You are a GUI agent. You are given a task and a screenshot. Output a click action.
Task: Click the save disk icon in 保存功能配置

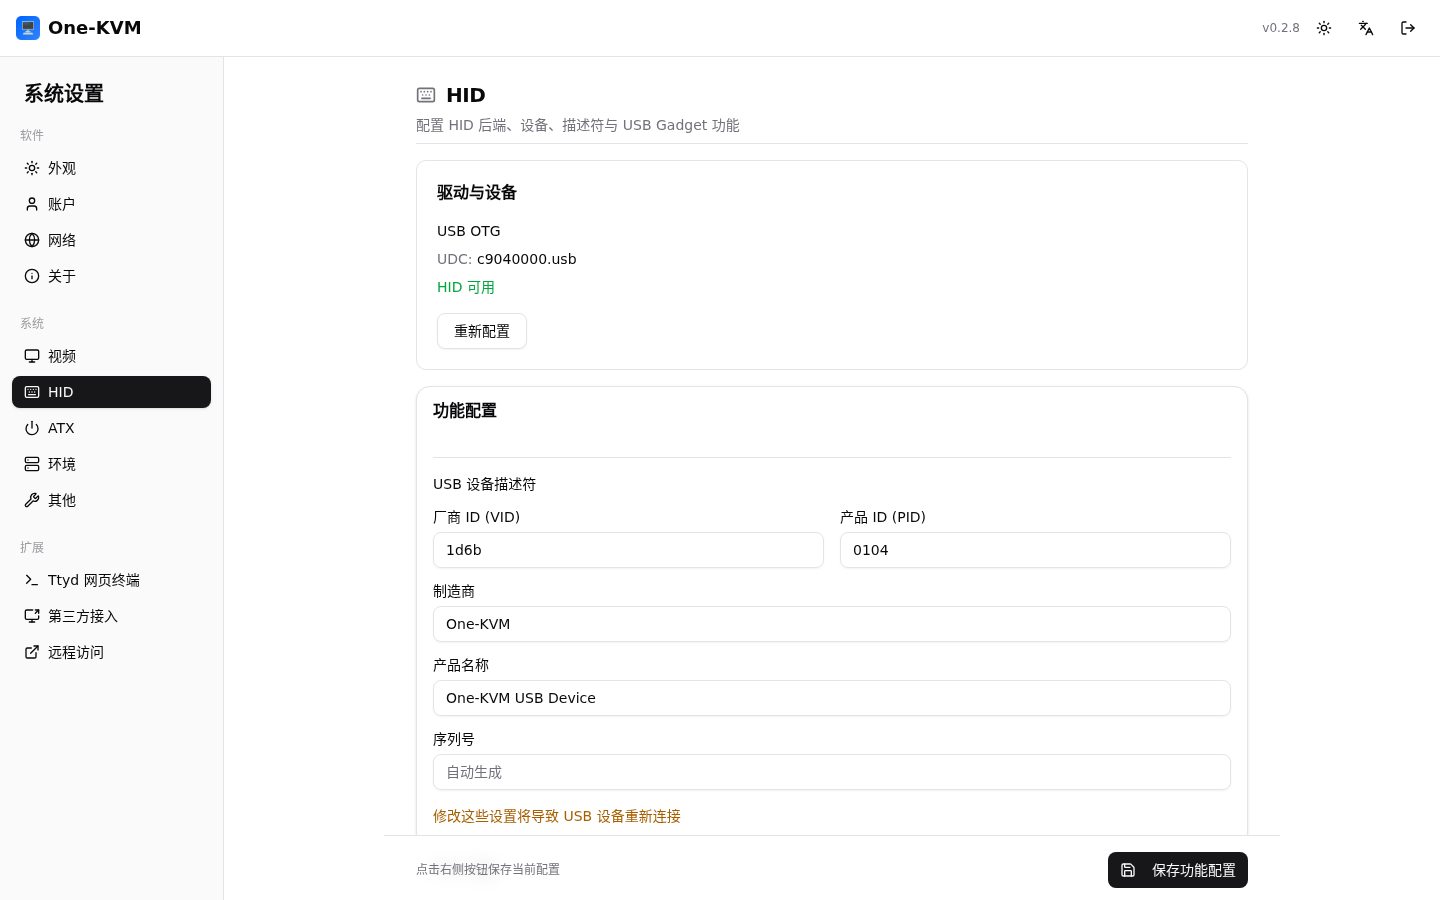tap(1128, 870)
